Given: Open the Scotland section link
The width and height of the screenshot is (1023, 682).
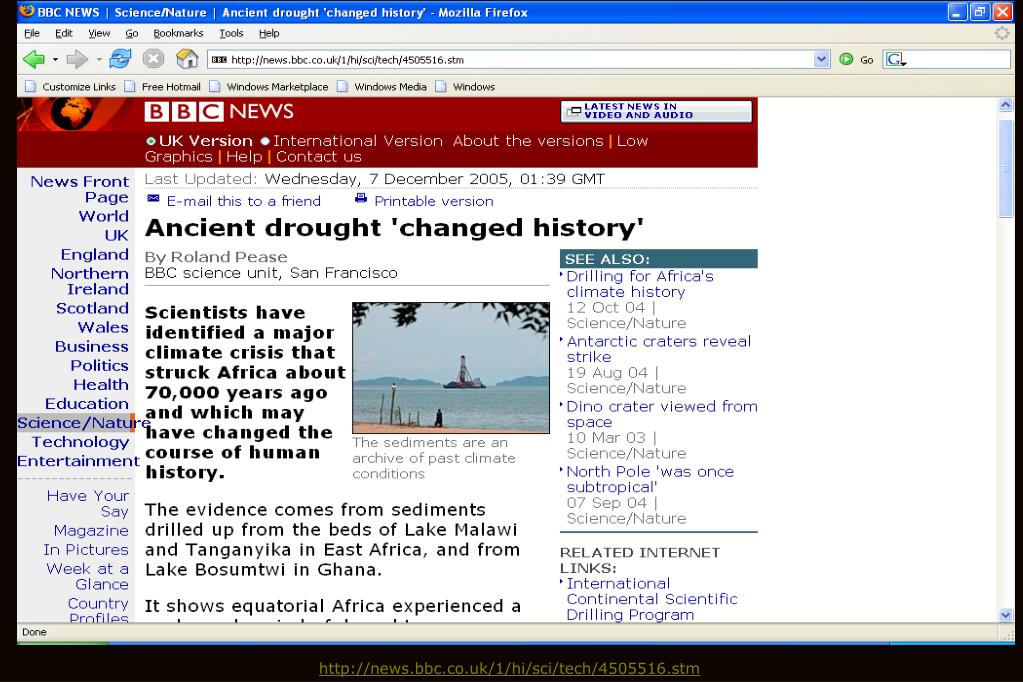Looking at the screenshot, I should coord(92,308).
